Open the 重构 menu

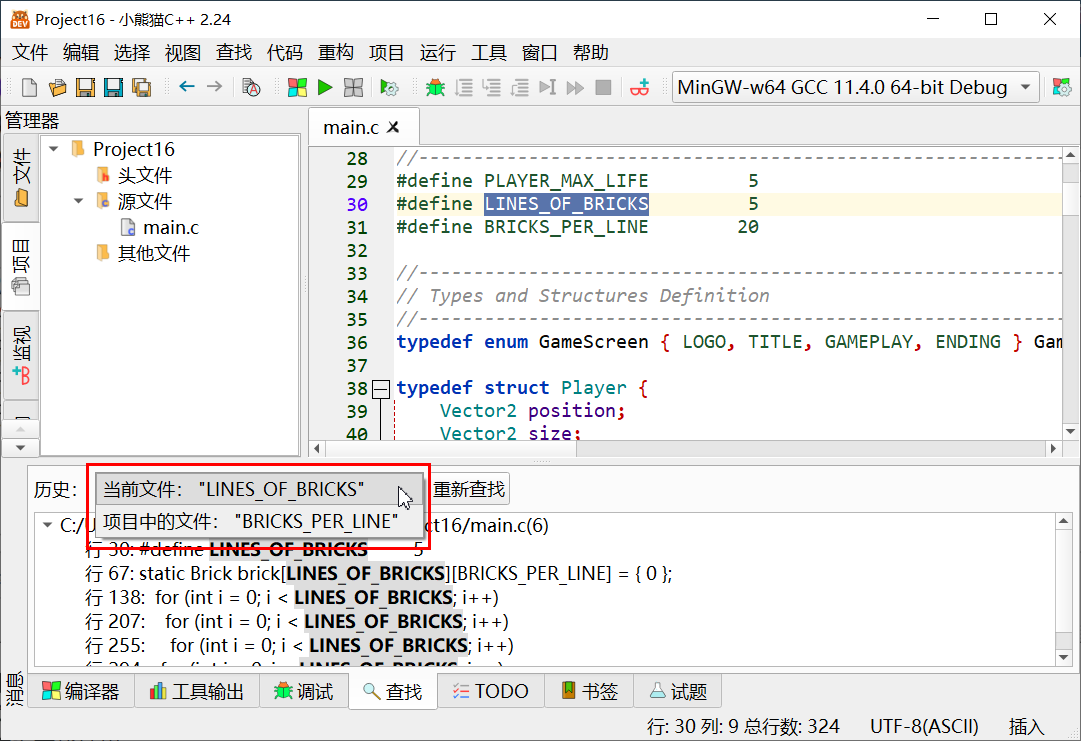coord(336,52)
